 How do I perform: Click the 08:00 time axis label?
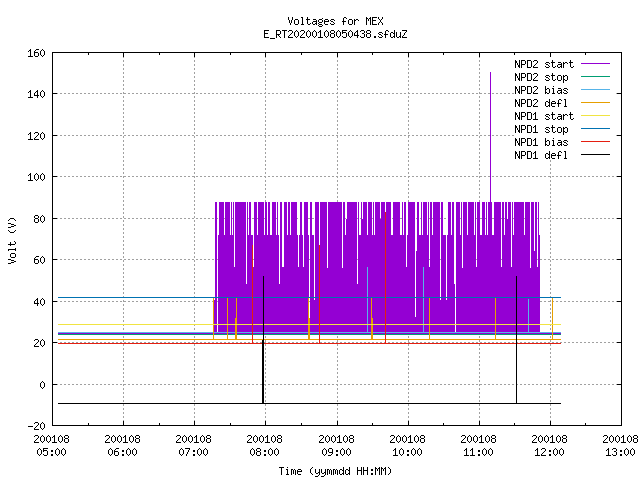point(264,453)
